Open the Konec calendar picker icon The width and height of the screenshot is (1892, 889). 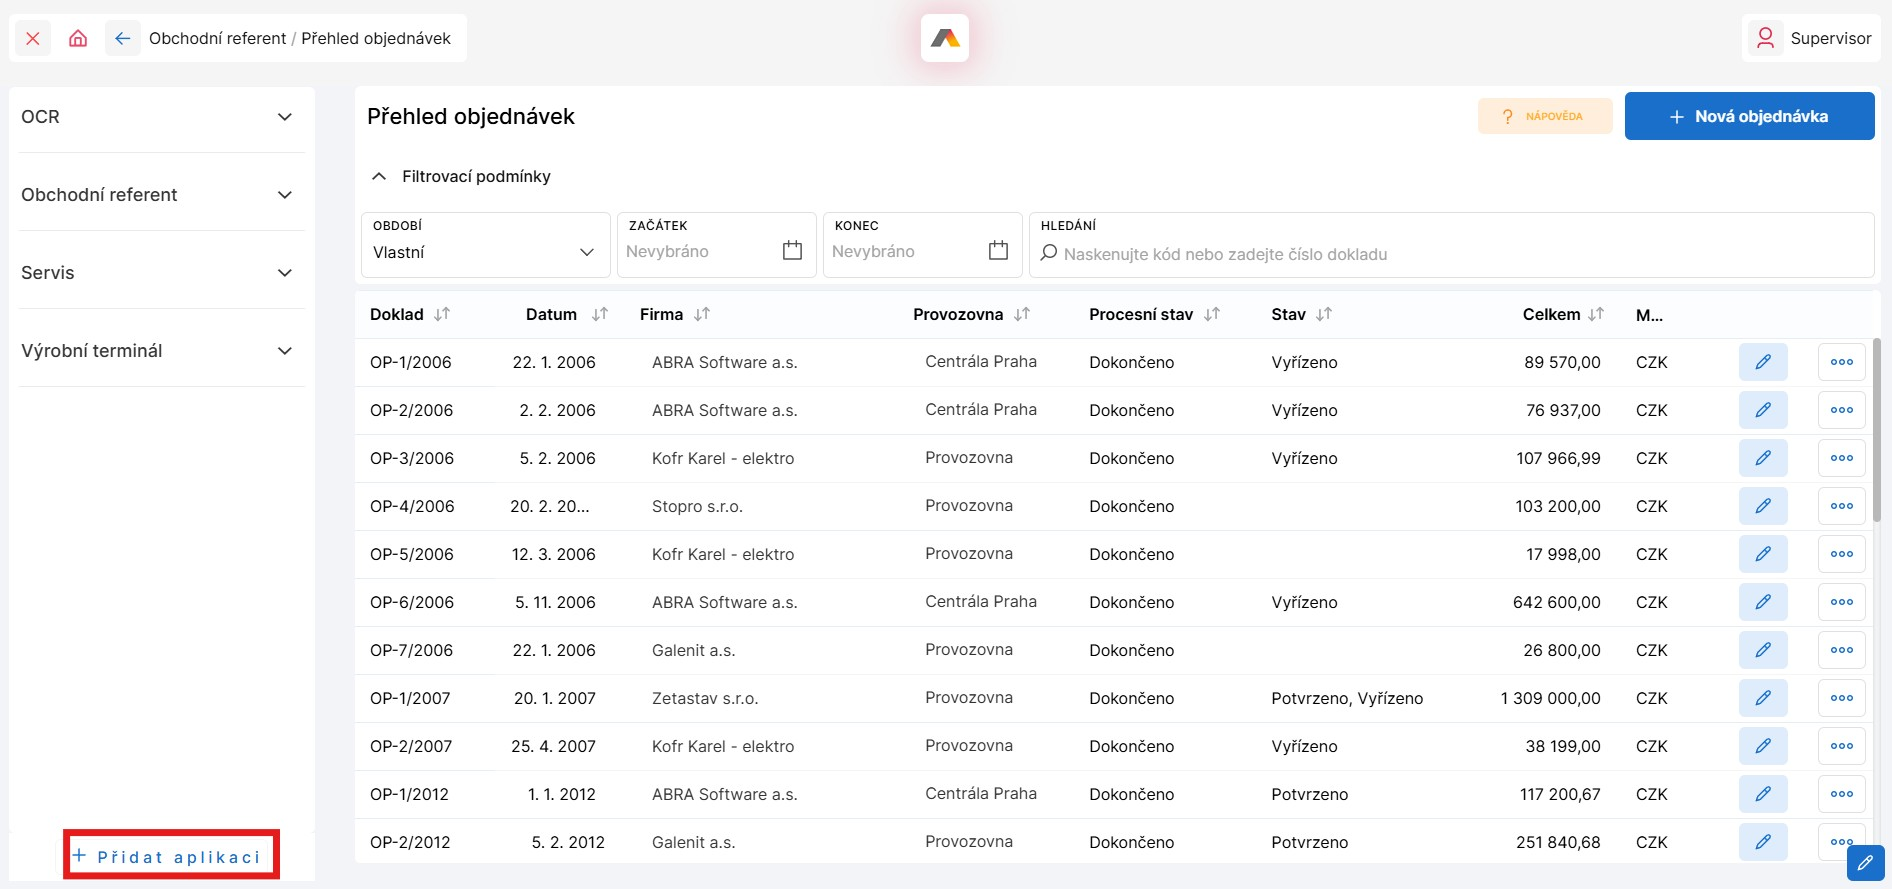pyautogui.click(x=998, y=250)
